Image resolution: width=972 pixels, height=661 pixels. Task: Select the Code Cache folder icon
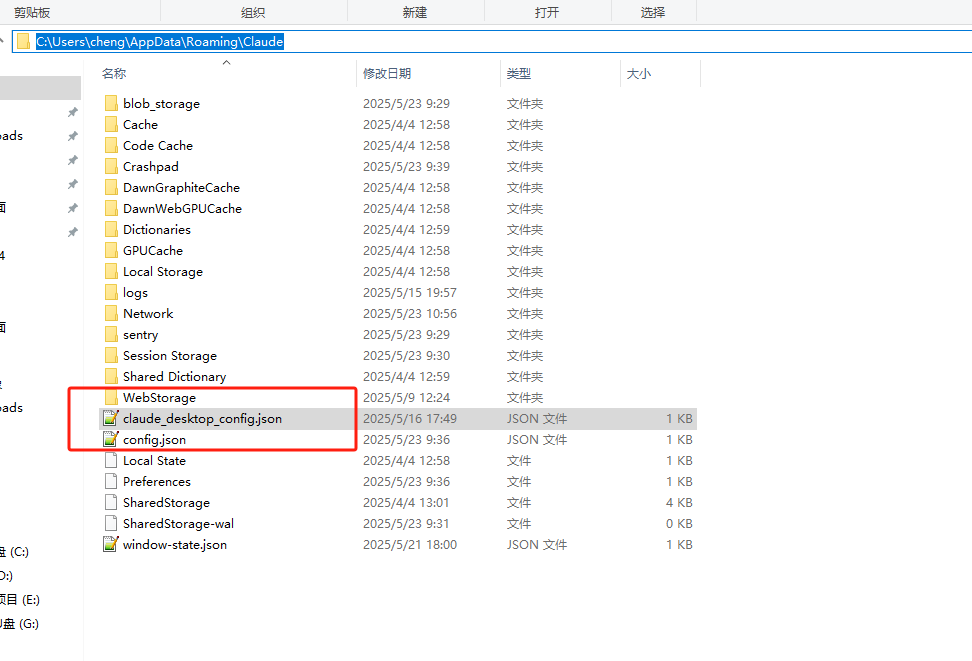click(x=111, y=146)
